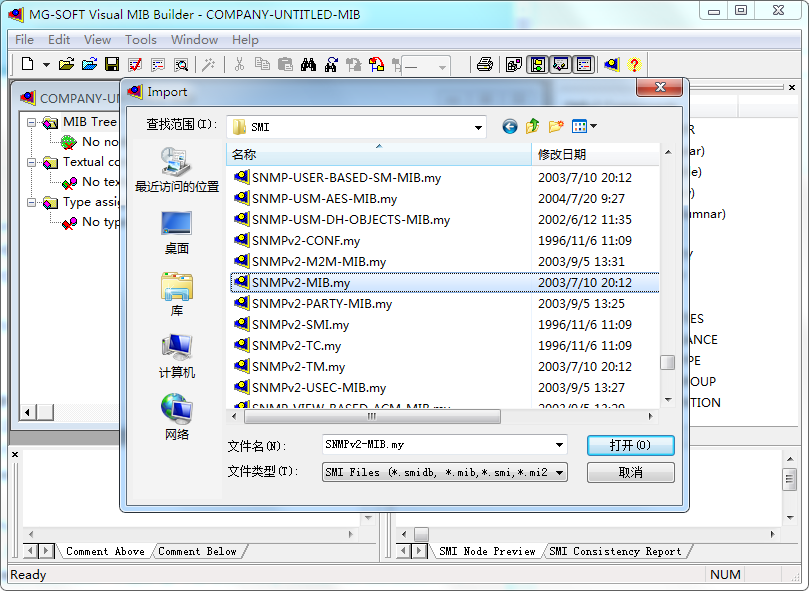809x591 pixels.
Task: Go up one folder level in Import dialog
Action: click(533, 126)
